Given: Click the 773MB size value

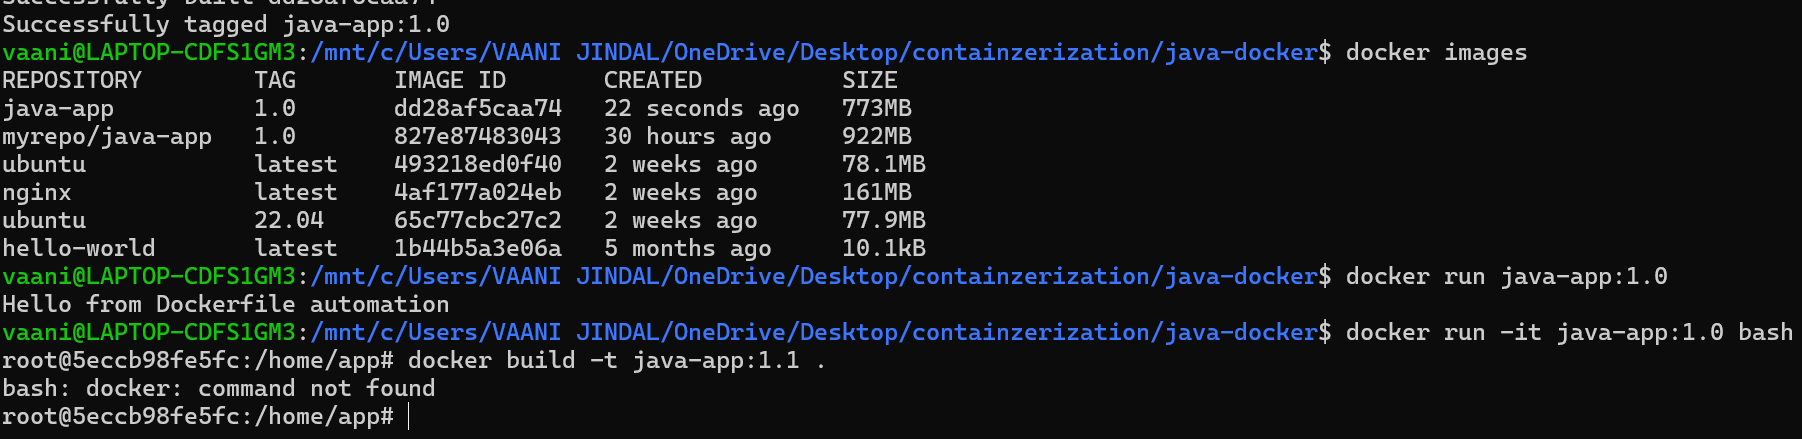Looking at the screenshot, I should click(x=877, y=108).
